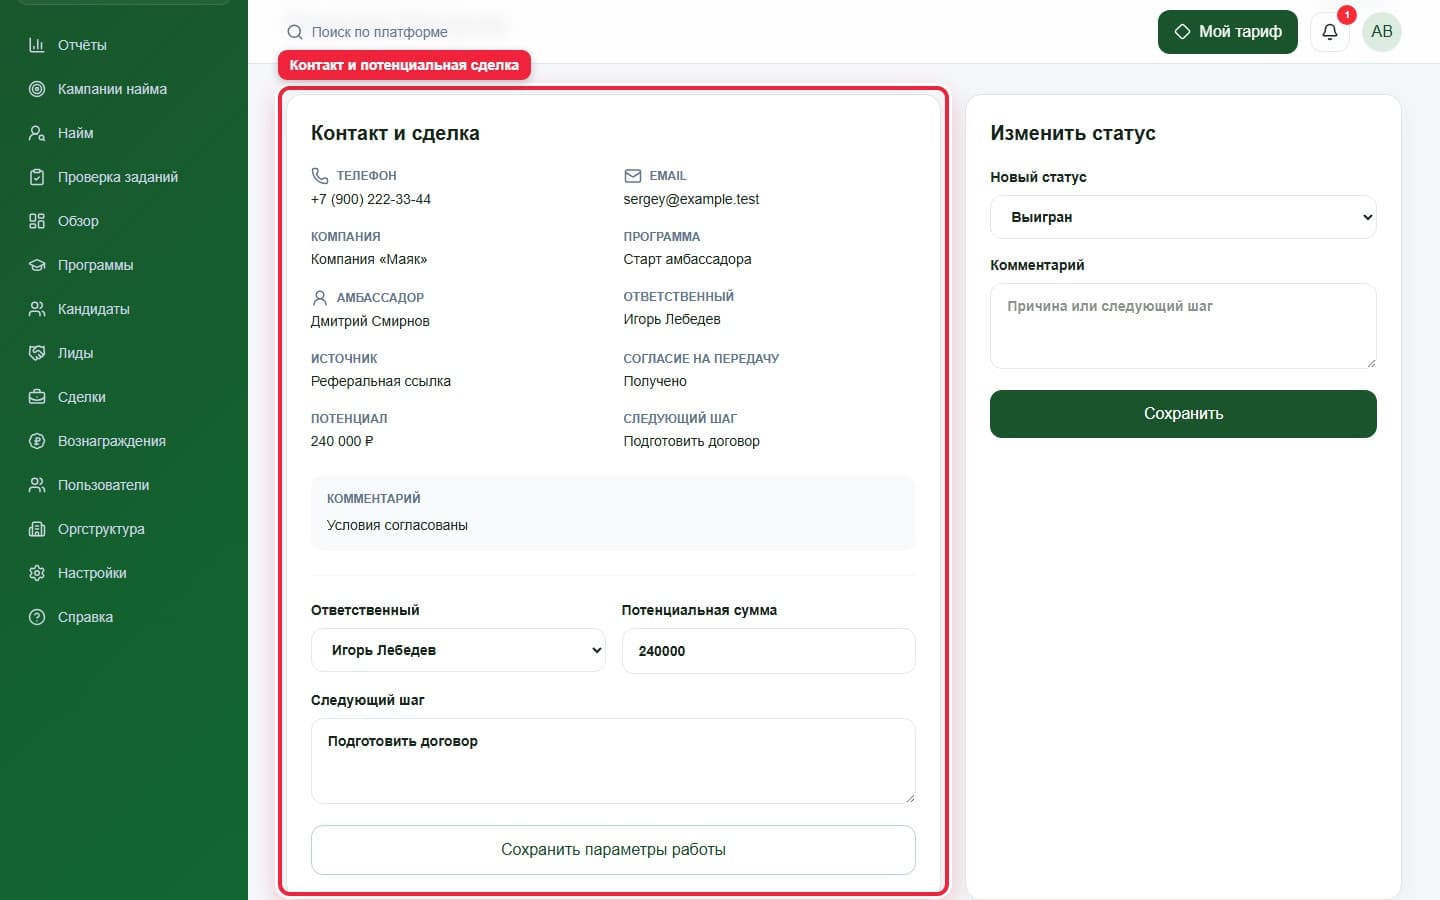Click the Потенциальная сумма input 240000
The image size is (1440, 900).
click(768, 651)
